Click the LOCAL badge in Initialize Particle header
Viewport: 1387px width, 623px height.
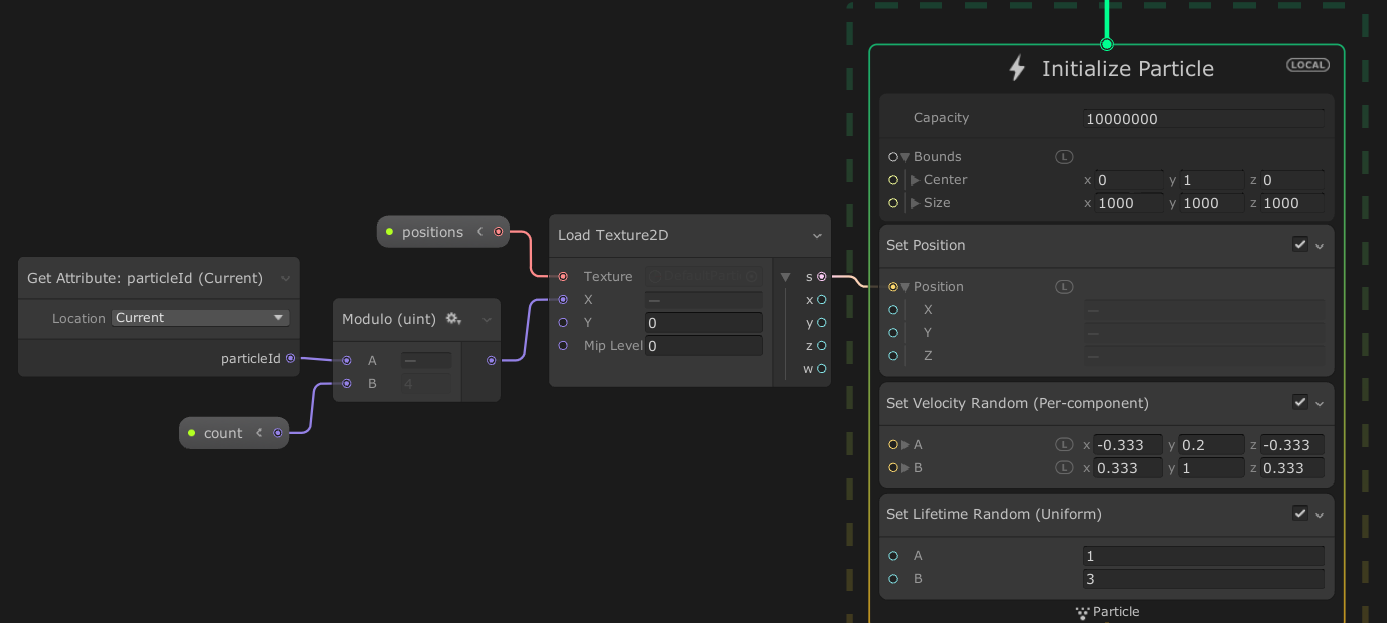1307,64
